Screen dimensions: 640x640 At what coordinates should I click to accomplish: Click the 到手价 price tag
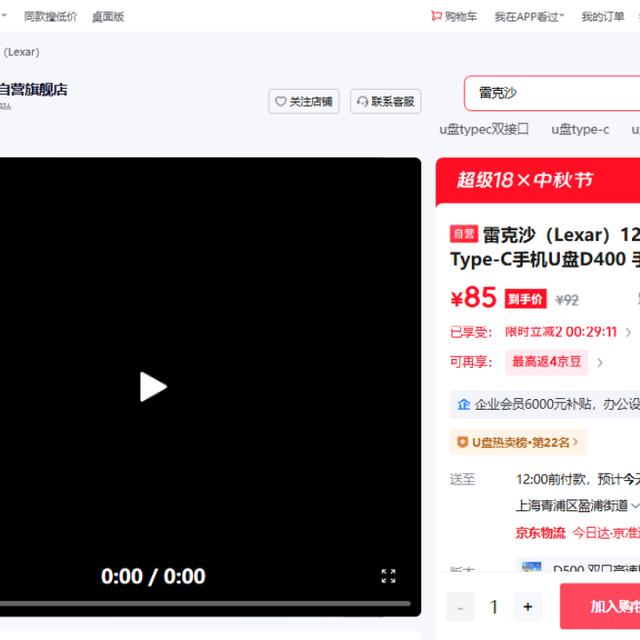526,299
